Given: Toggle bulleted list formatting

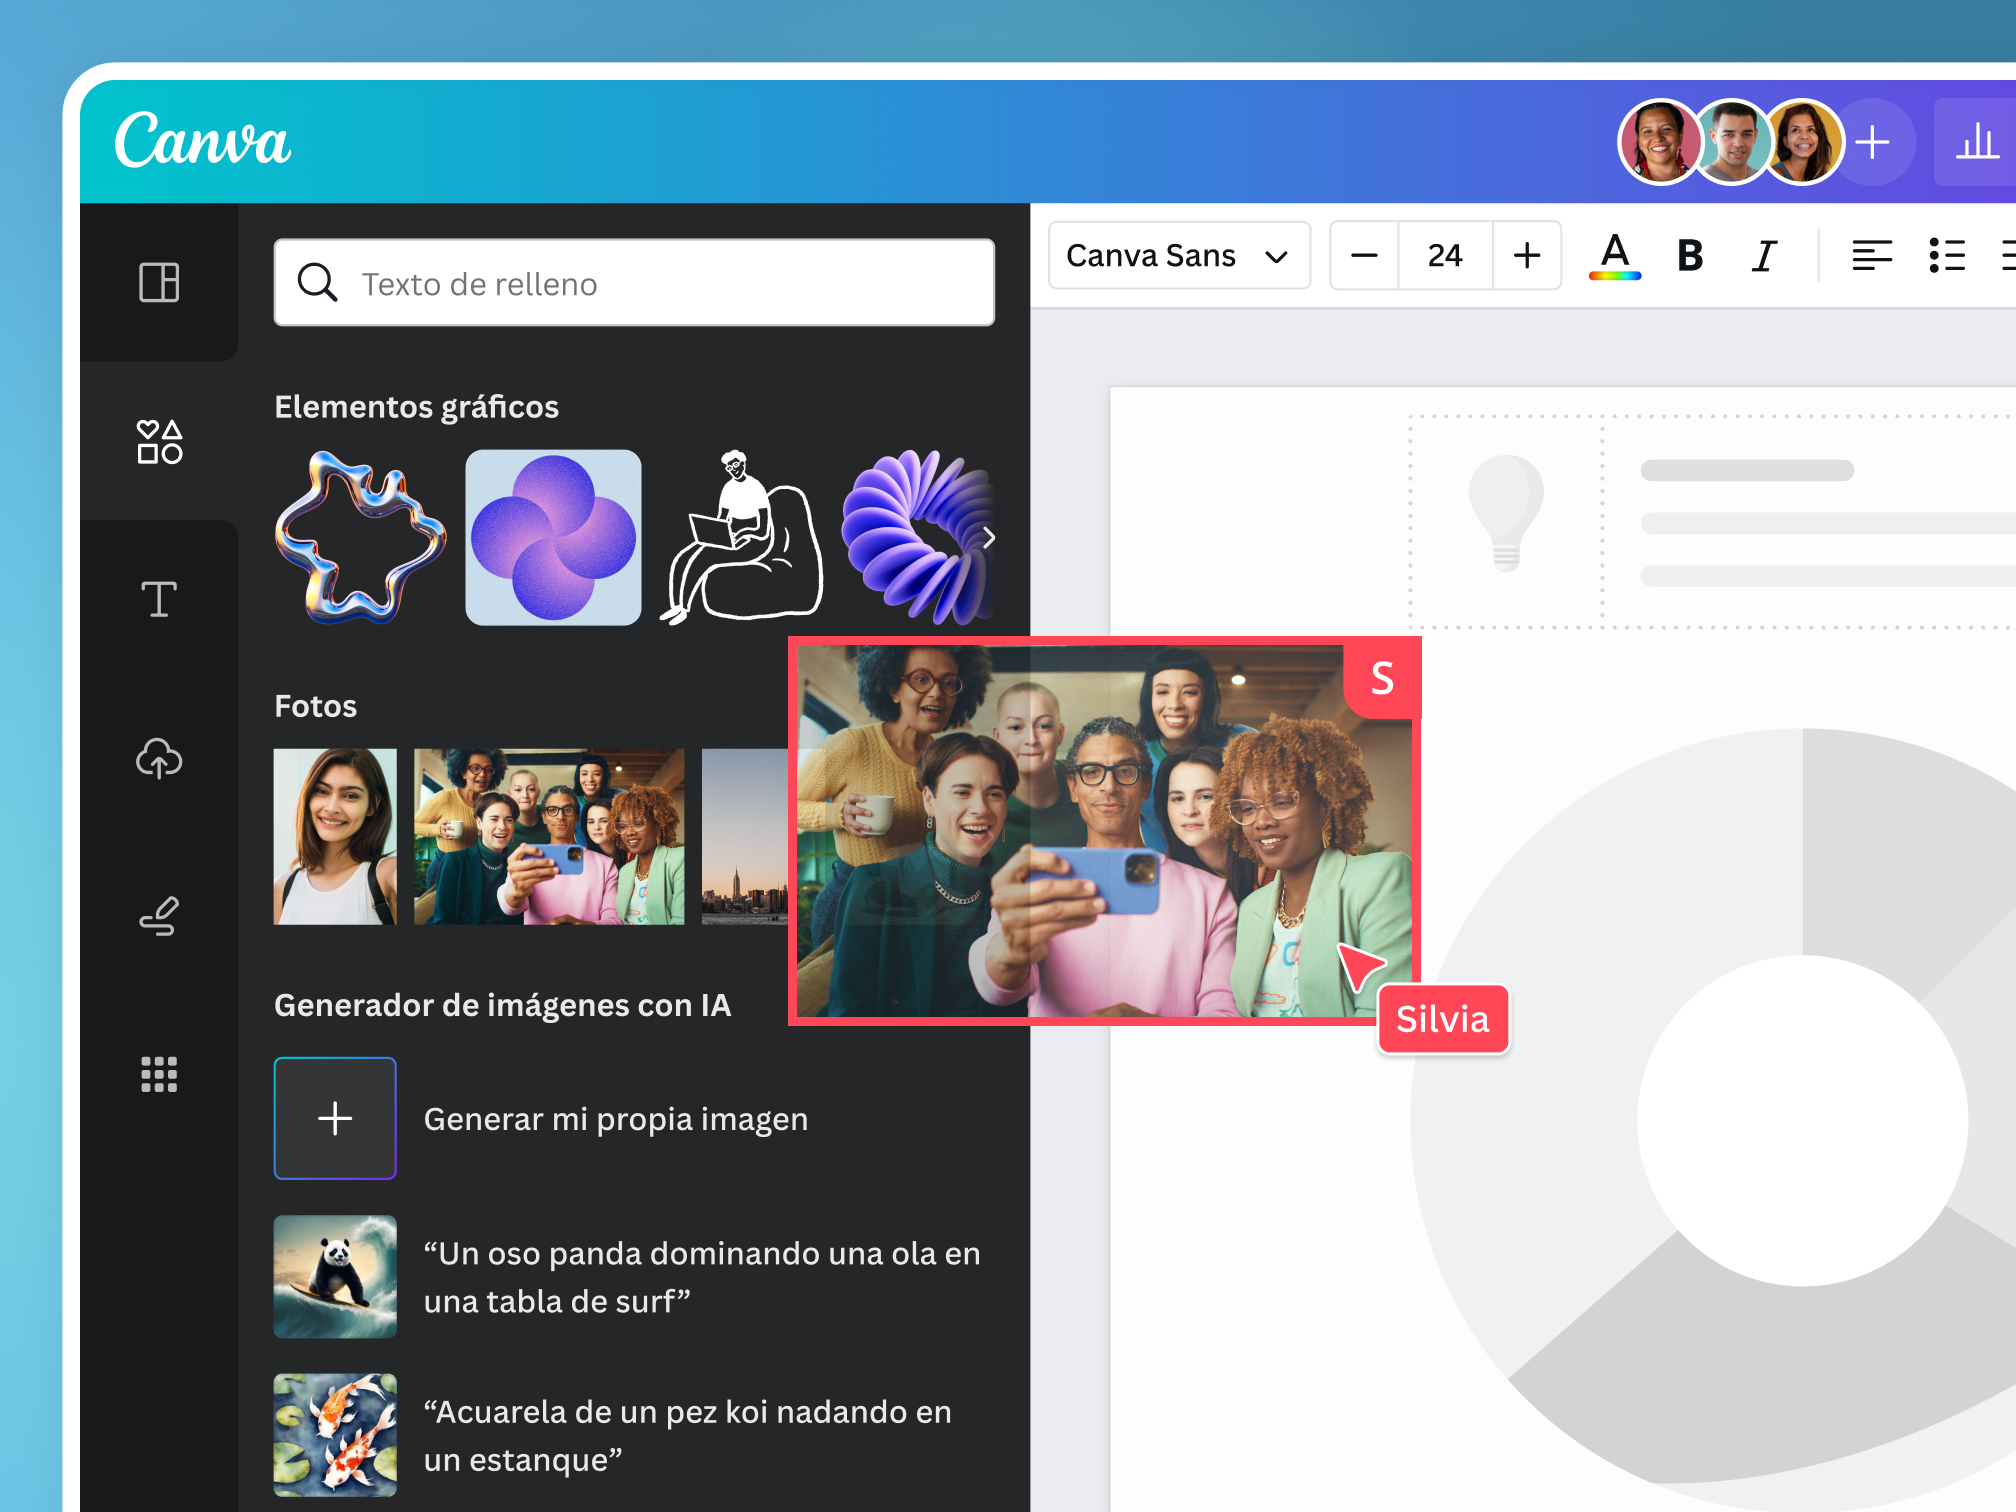Looking at the screenshot, I should pyautogui.click(x=1947, y=256).
